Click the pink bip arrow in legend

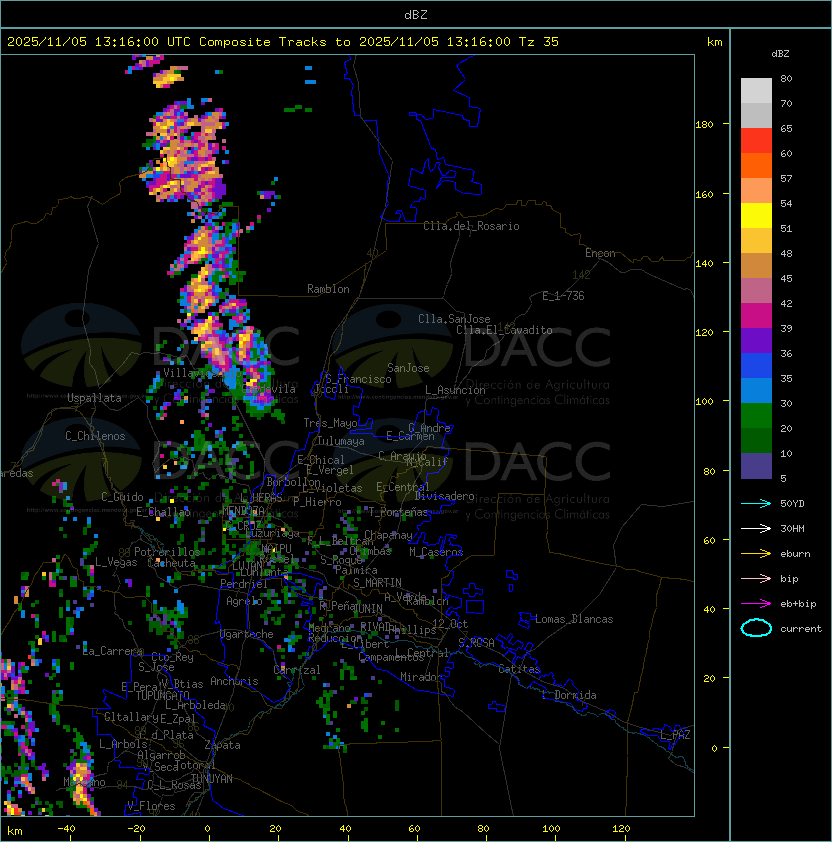click(x=756, y=578)
